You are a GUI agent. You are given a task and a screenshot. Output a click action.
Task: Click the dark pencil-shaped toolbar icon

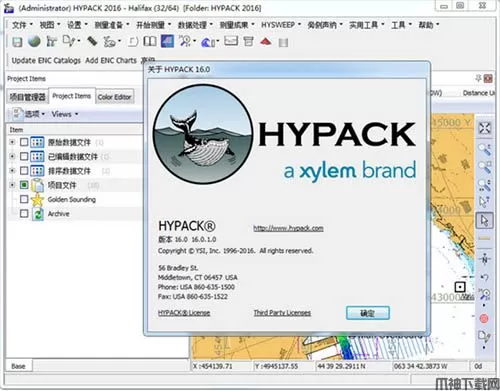click(92, 41)
